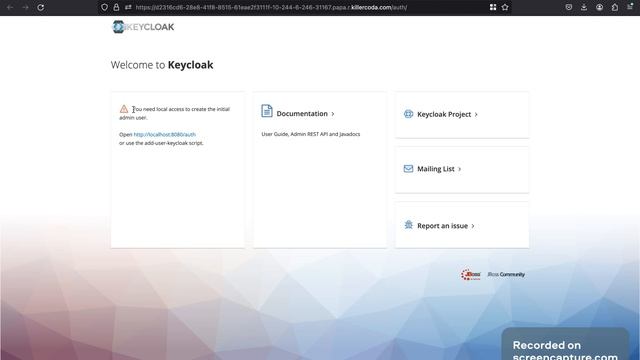This screenshot has width=640, height=360.
Task: Open the Mailing List link
Action: (x=436, y=169)
